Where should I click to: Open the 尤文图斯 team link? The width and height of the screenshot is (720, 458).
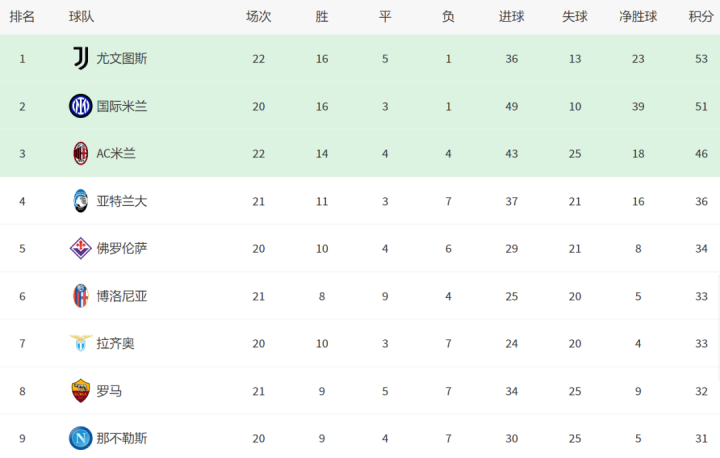(122, 59)
